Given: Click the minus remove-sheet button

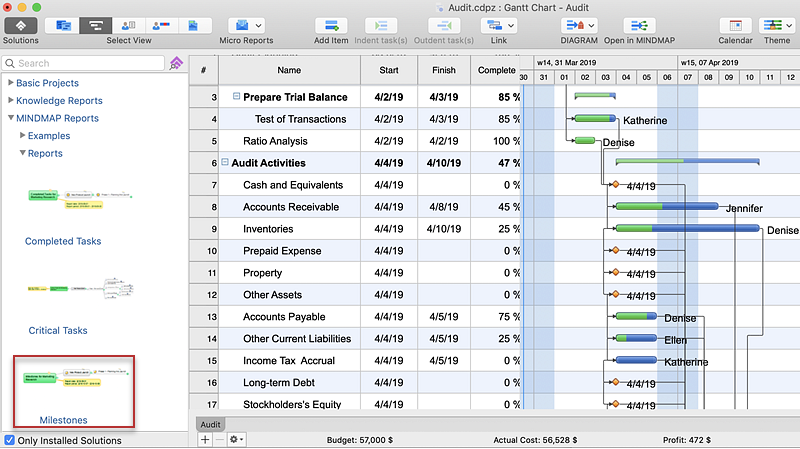Looking at the screenshot, I should click(219, 439).
